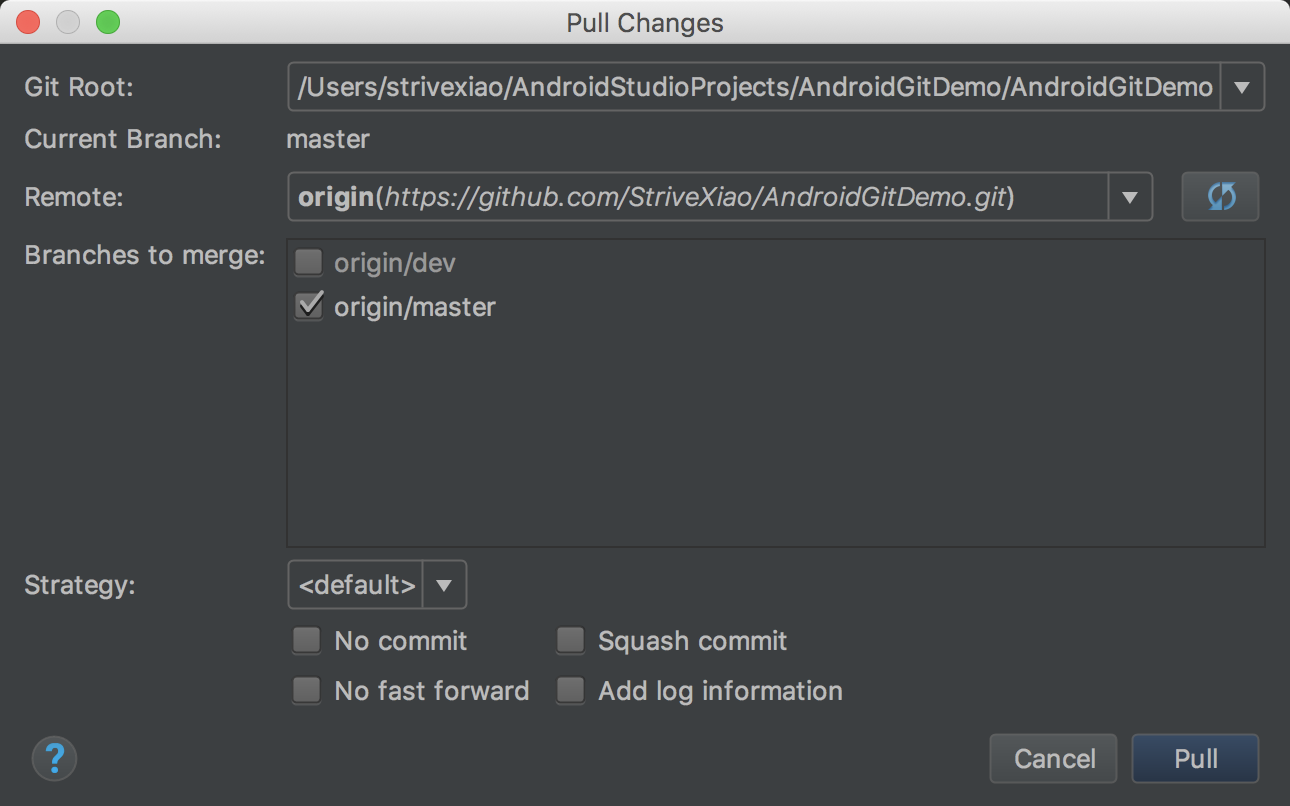Select the origin/master branch label
Screen dimensions: 1290x806
415,307
